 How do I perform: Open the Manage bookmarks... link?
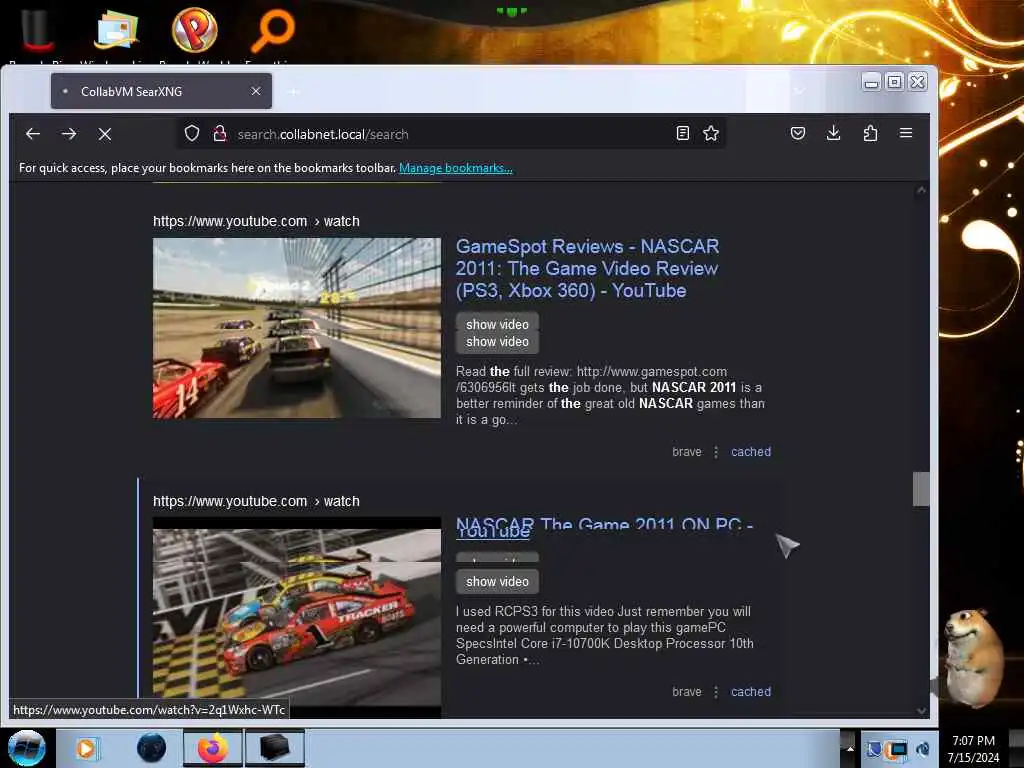click(x=456, y=168)
